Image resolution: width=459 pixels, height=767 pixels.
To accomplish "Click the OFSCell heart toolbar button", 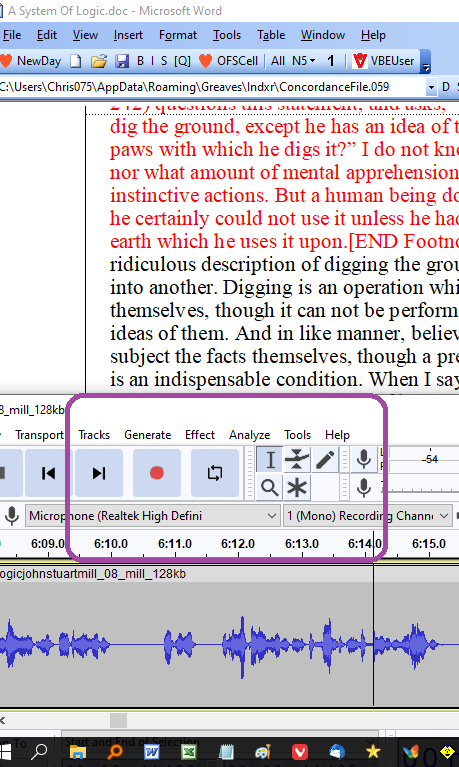I will pos(229,61).
